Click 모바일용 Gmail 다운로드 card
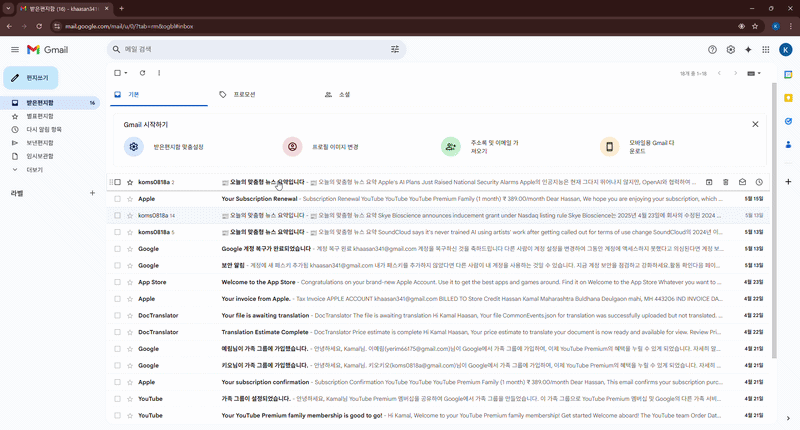The height and width of the screenshot is (430, 800). click(637, 147)
